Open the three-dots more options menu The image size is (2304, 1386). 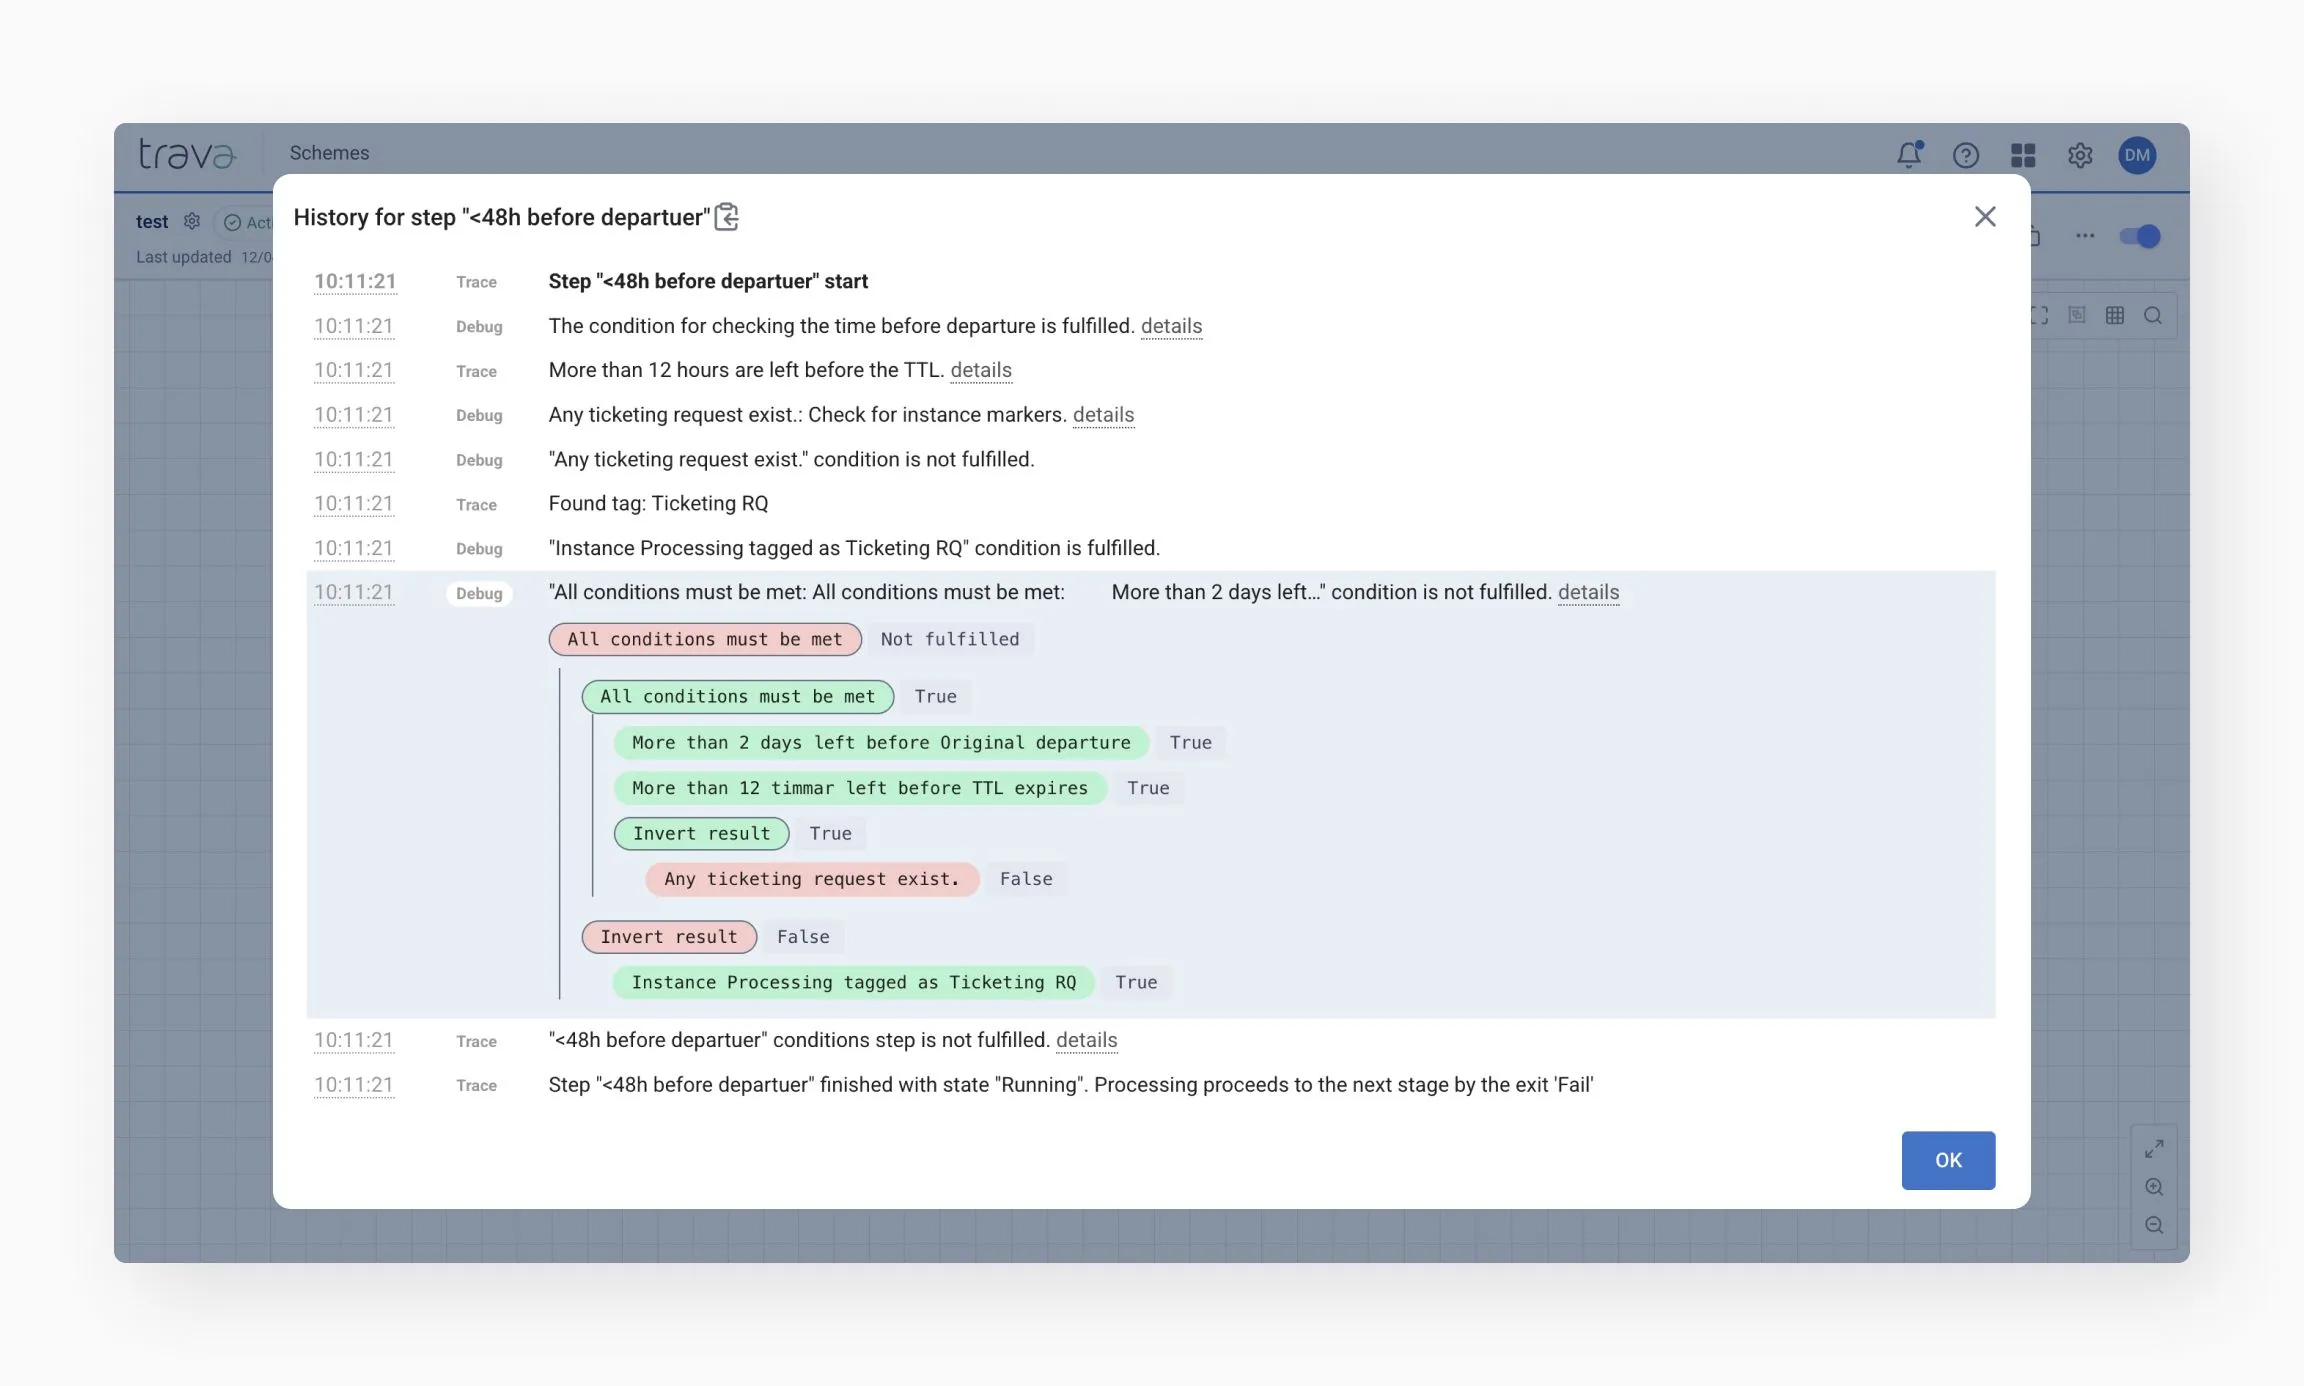(x=2085, y=236)
